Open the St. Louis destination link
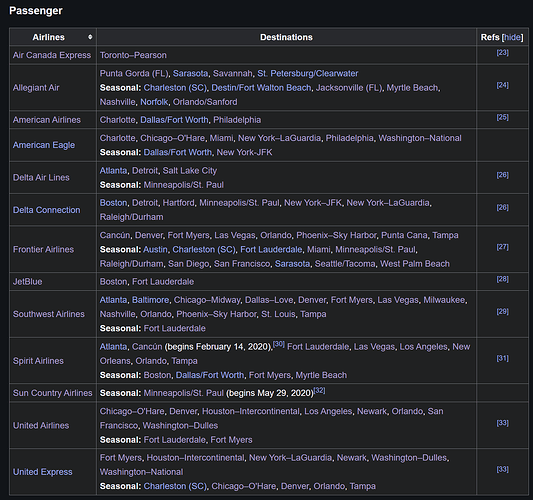 pos(278,314)
